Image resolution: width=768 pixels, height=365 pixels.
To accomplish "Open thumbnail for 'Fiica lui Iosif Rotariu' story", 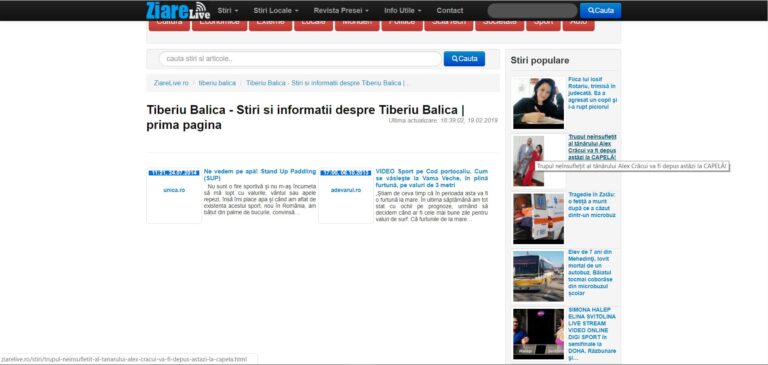I will pos(538,103).
